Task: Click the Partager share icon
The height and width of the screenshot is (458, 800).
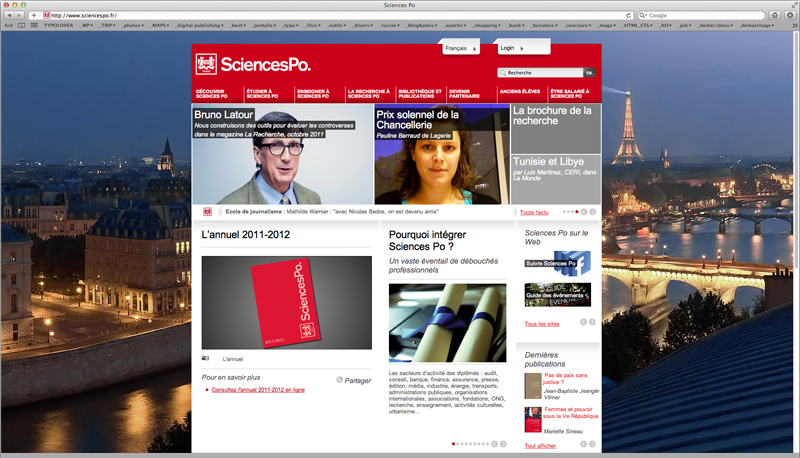Action: point(339,380)
